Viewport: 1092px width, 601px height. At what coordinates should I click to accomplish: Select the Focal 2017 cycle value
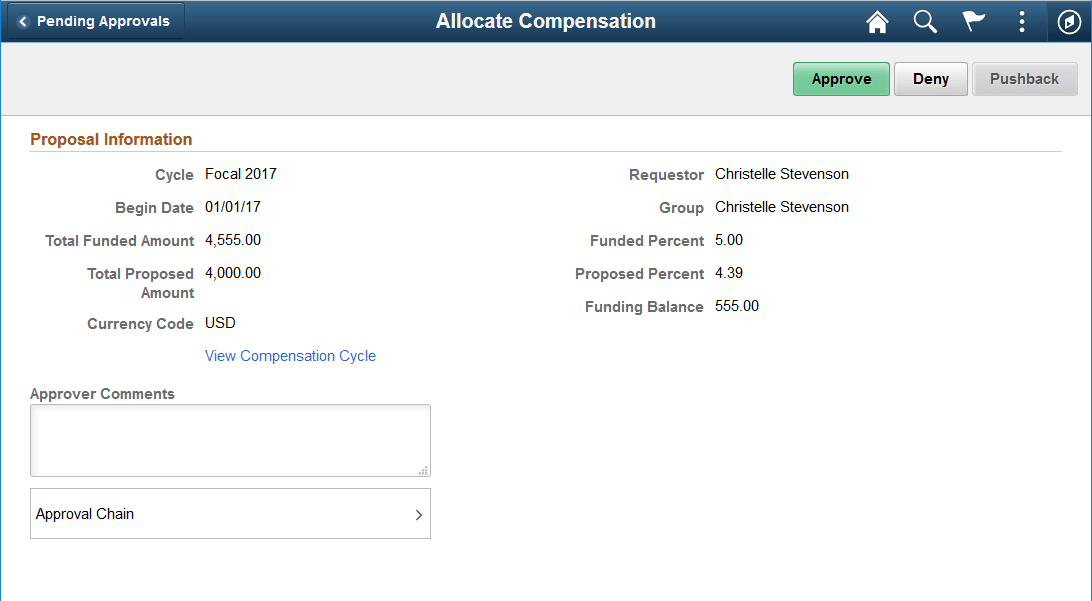[x=240, y=174]
